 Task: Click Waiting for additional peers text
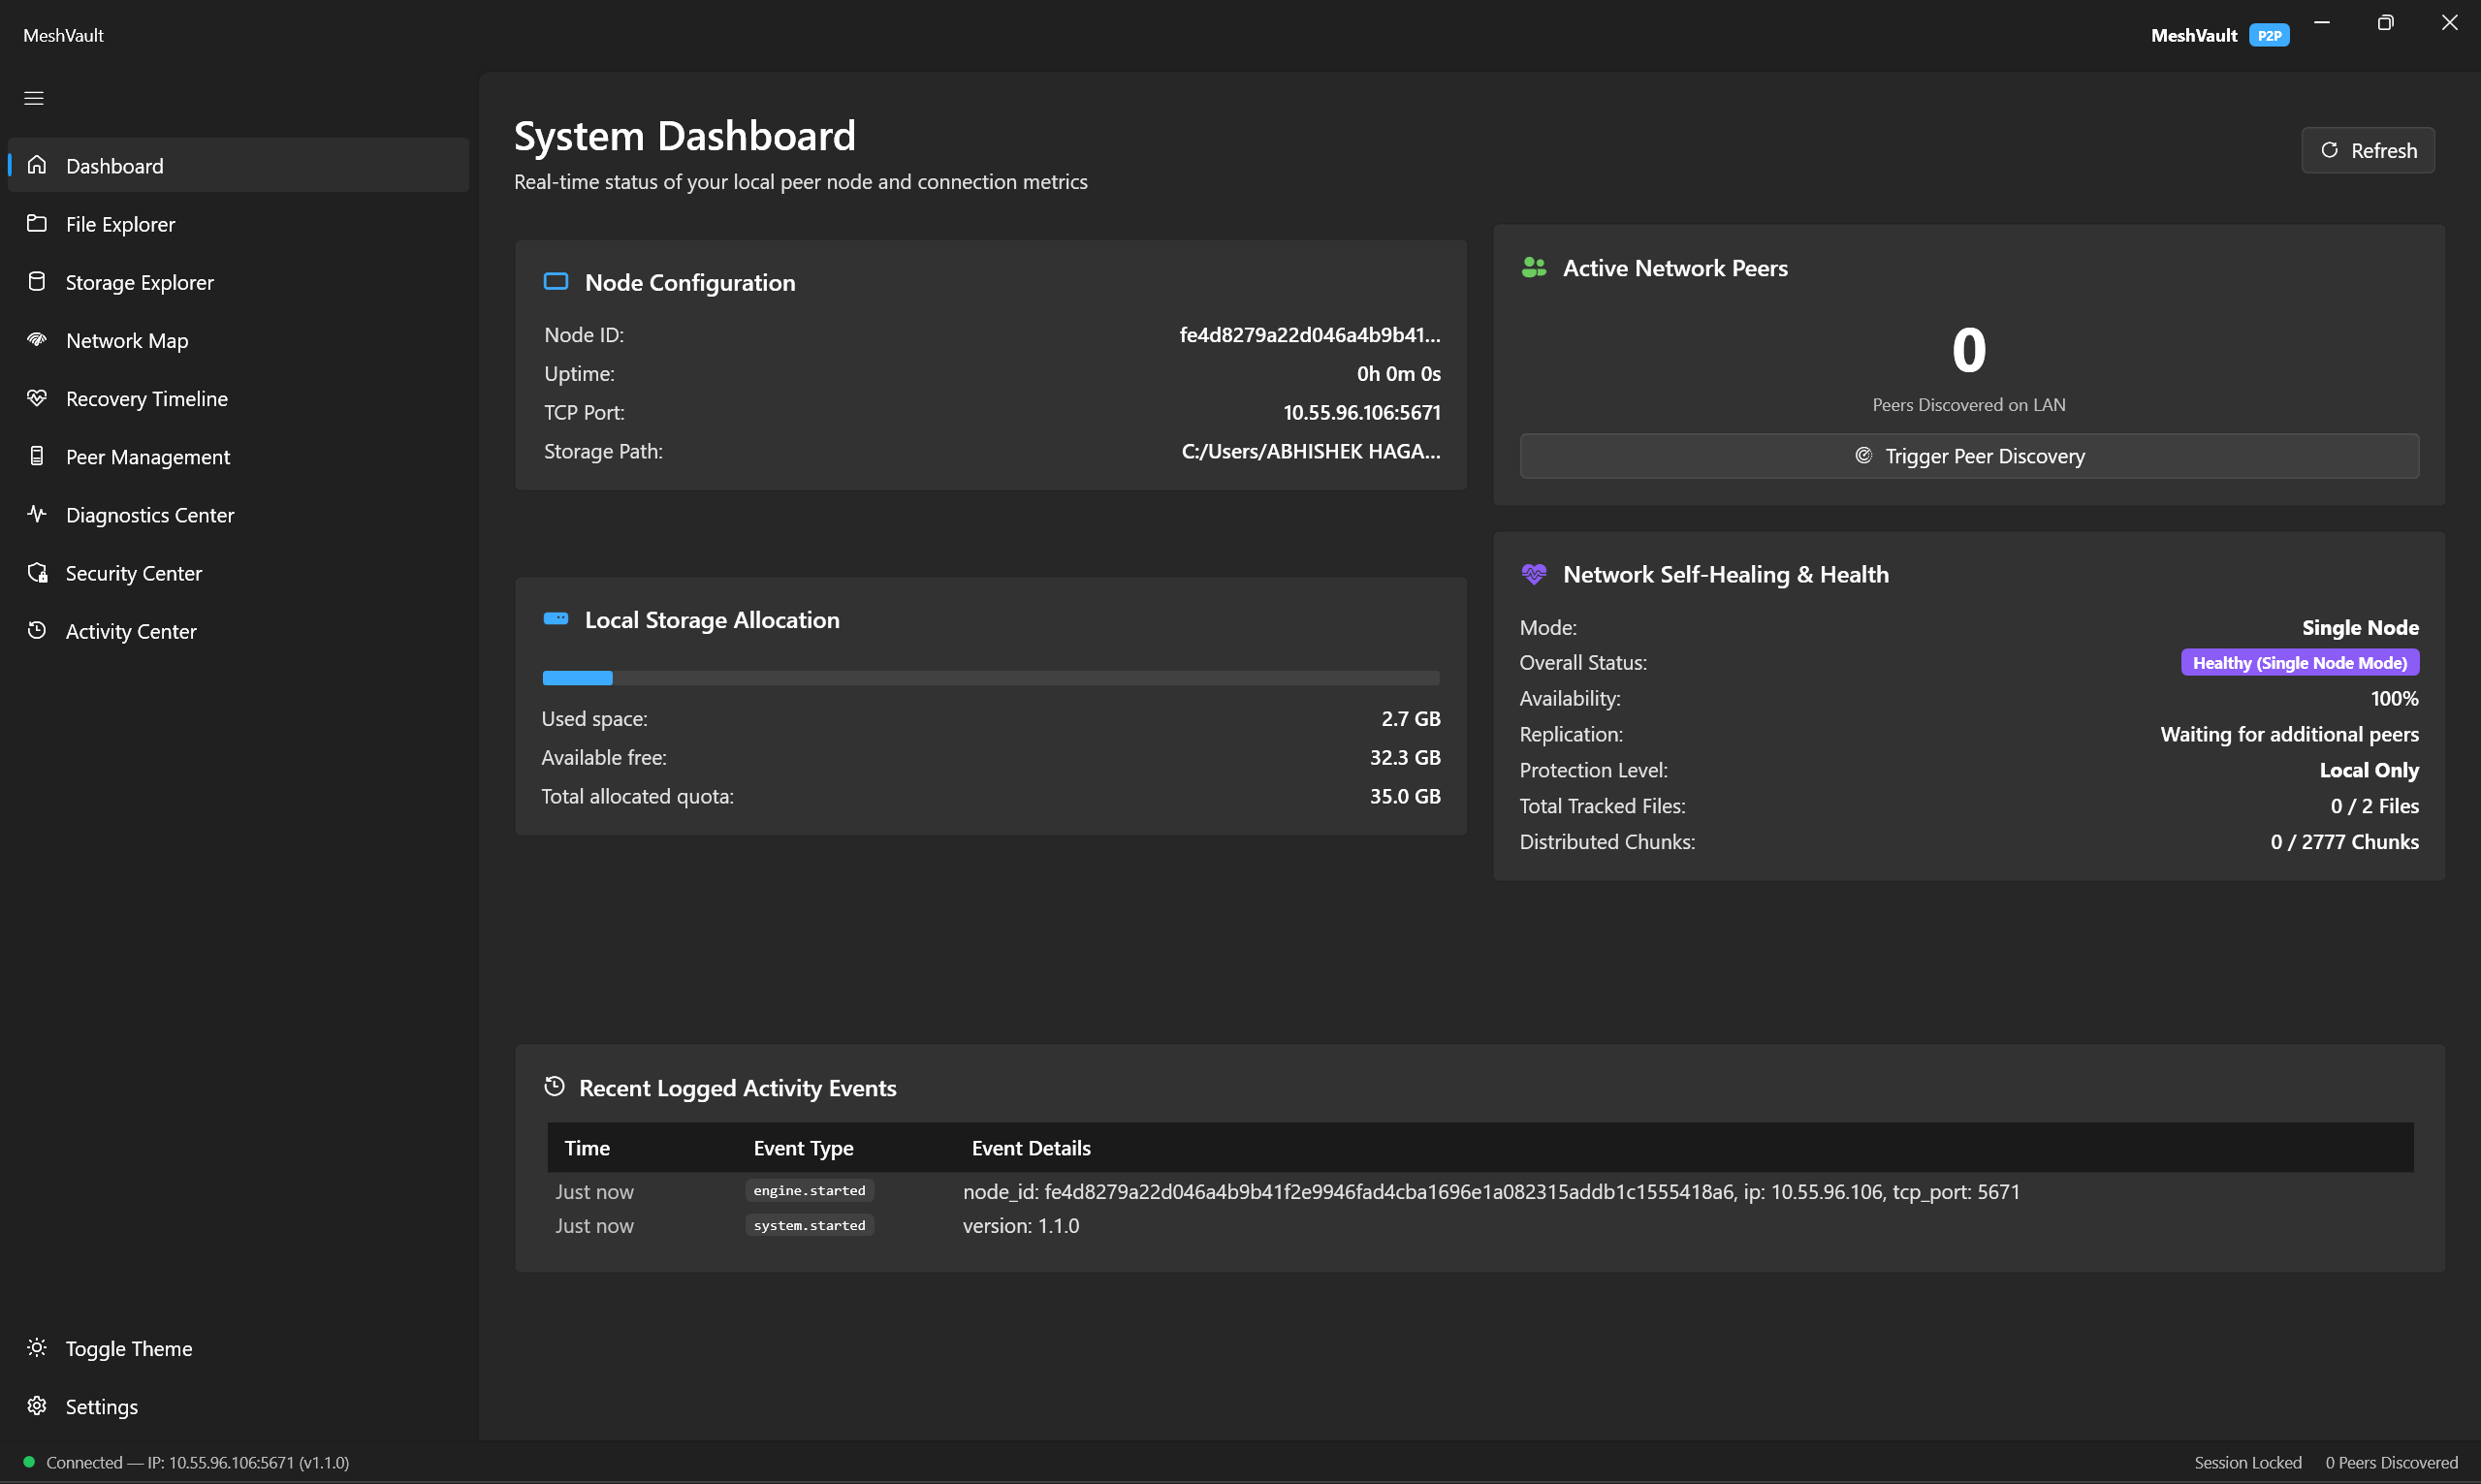click(2289, 734)
